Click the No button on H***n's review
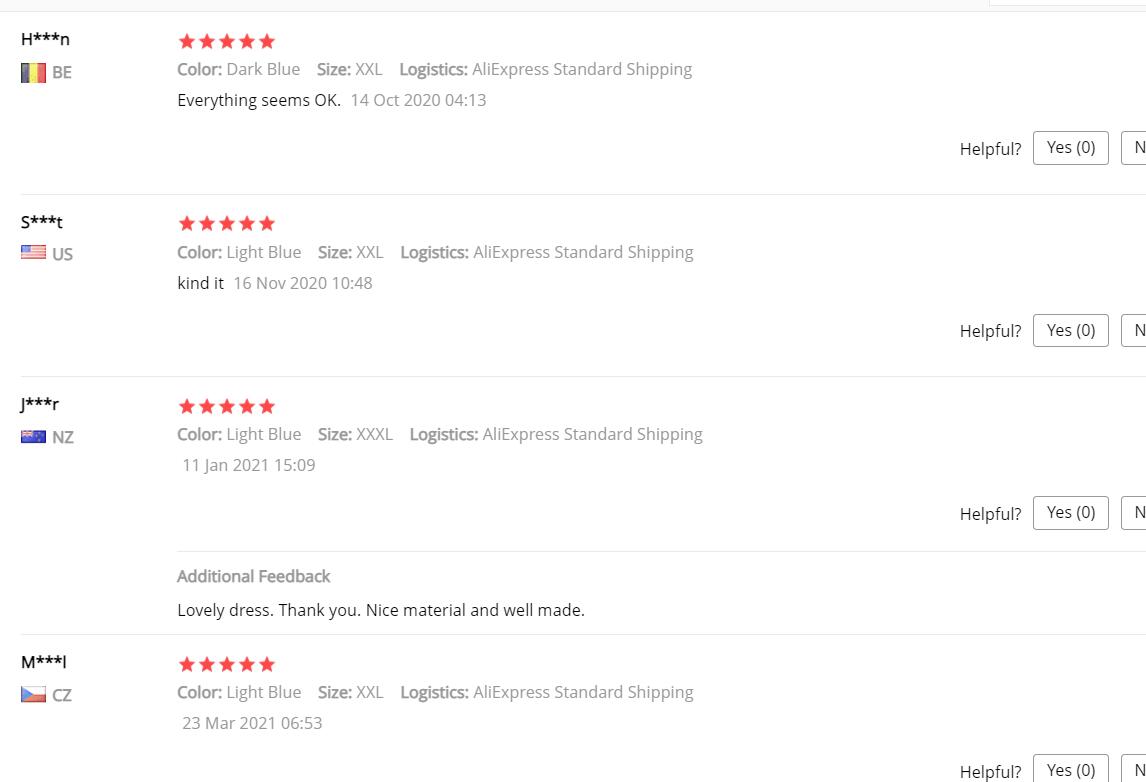Image resolution: width=1146 pixels, height=782 pixels. coord(1136,148)
